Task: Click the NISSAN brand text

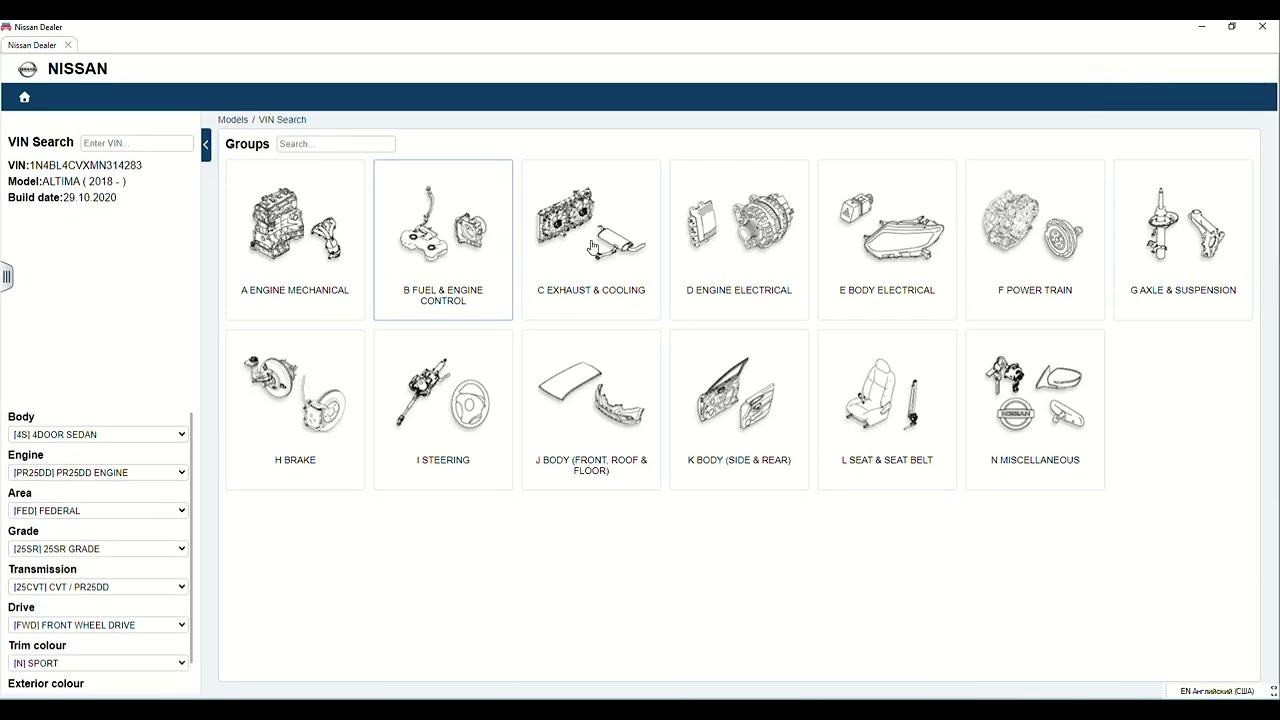Action: [78, 69]
